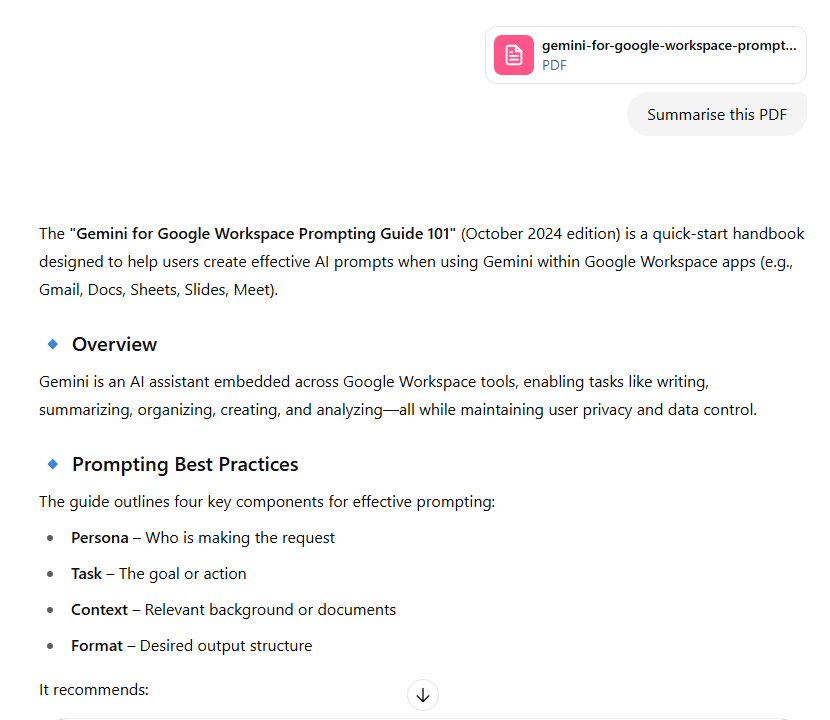The height and width of the screenshot is (720, 830).
Task: Open the gemini-for-google-workspace PDF attachment filename
Action: [x=669, y=46]
